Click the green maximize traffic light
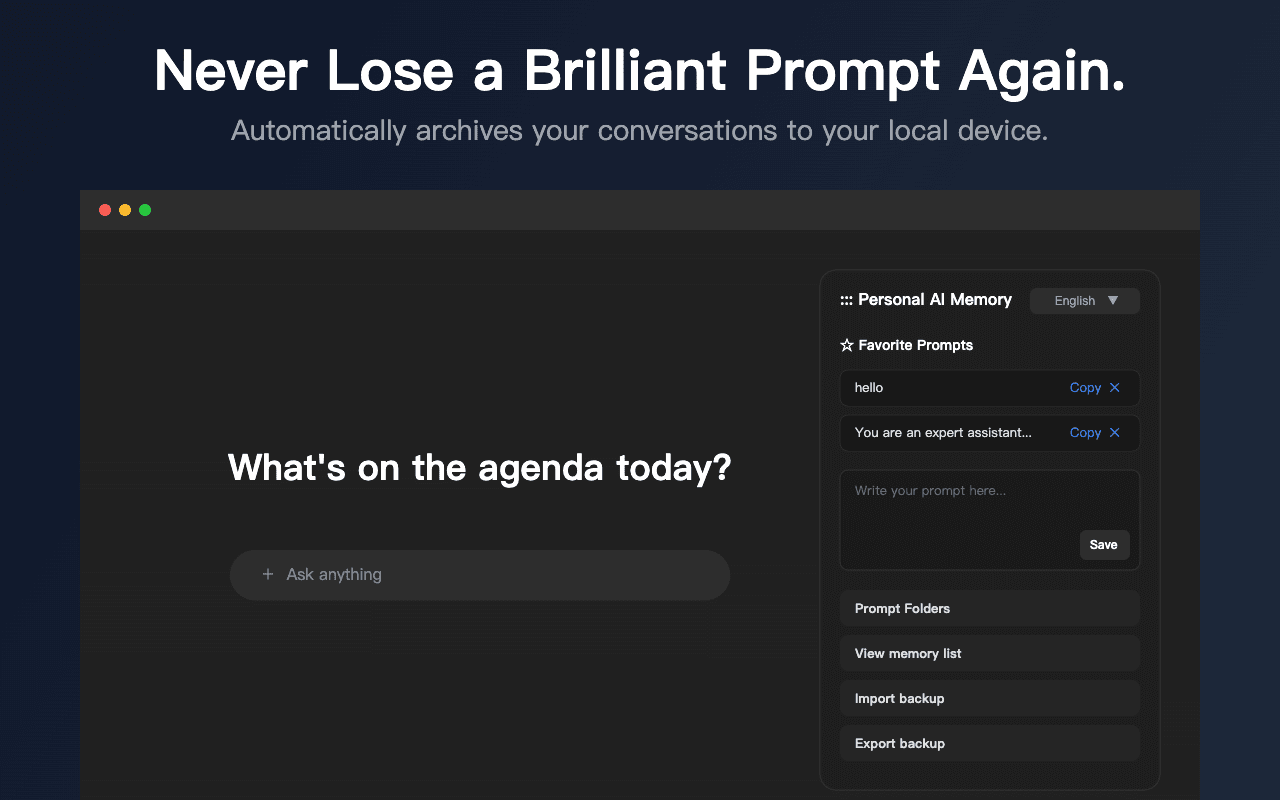Image resolution: width=1280 pixels, height=800 pixels. click(145, 210)
